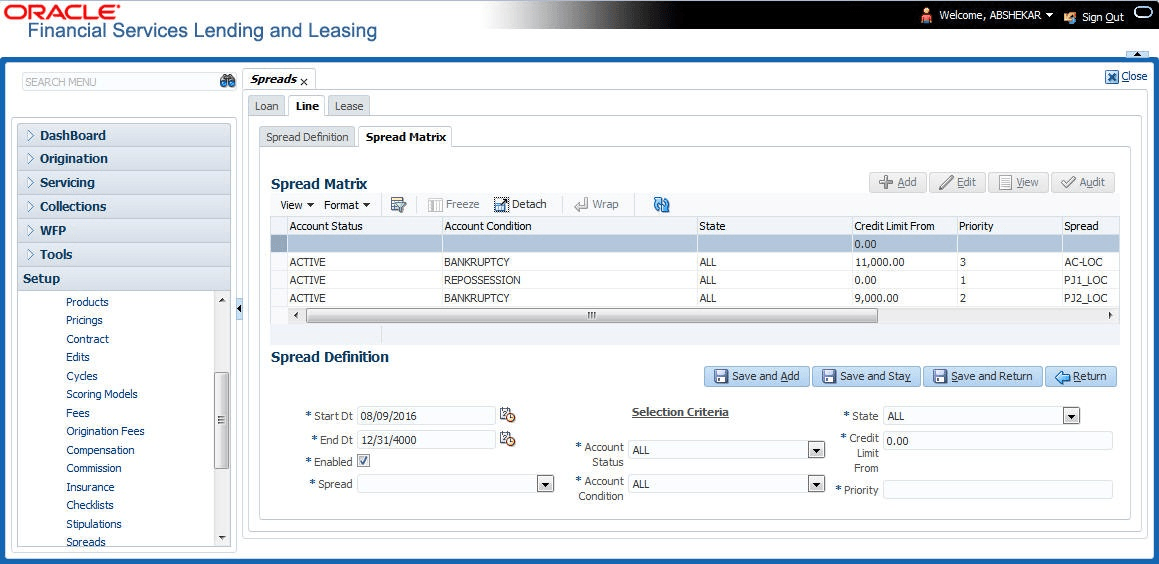
Task: Open Origination Fees in the Setup menu
Action: (105, 431)
